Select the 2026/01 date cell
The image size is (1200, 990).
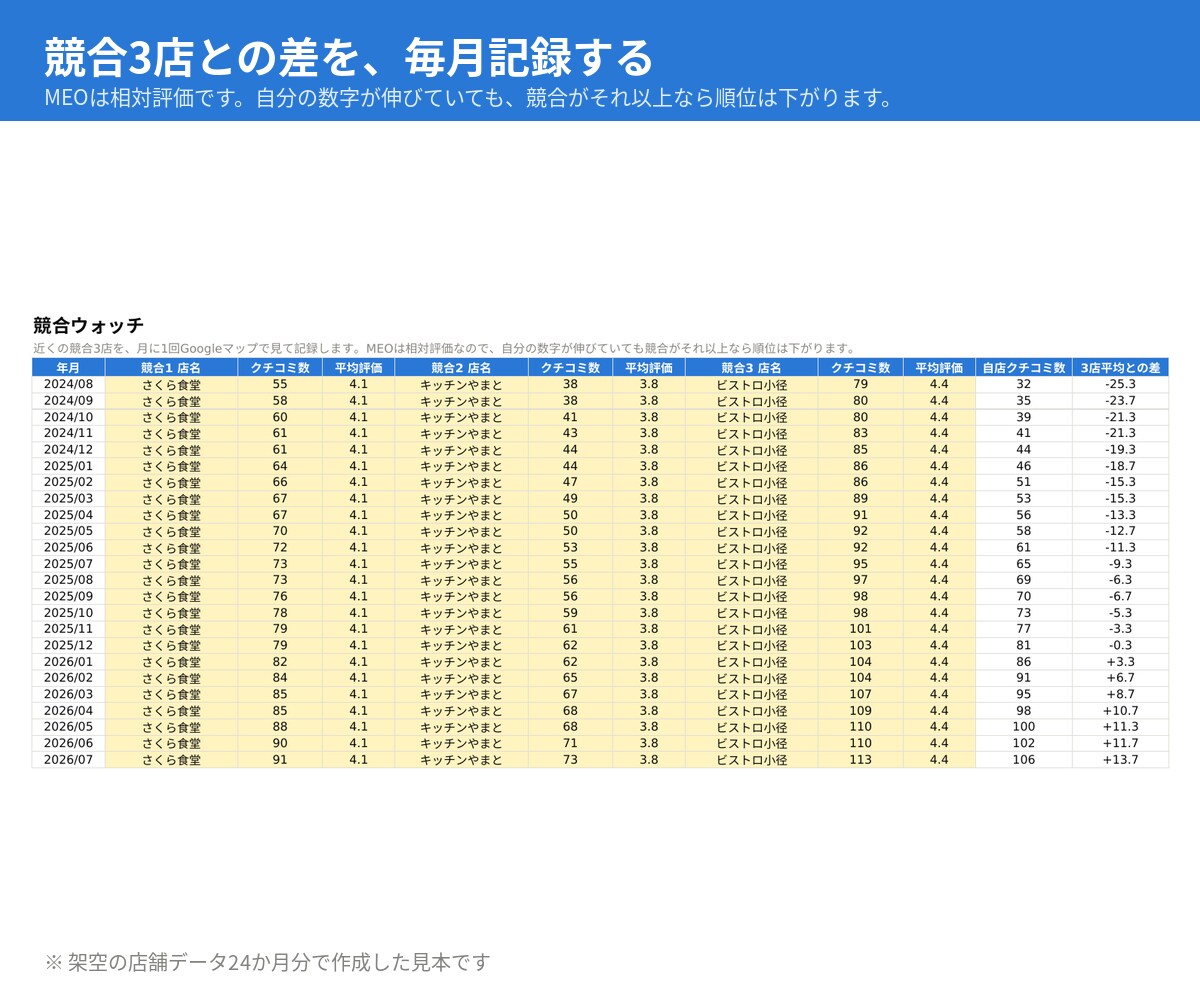[x=68, y=662]
